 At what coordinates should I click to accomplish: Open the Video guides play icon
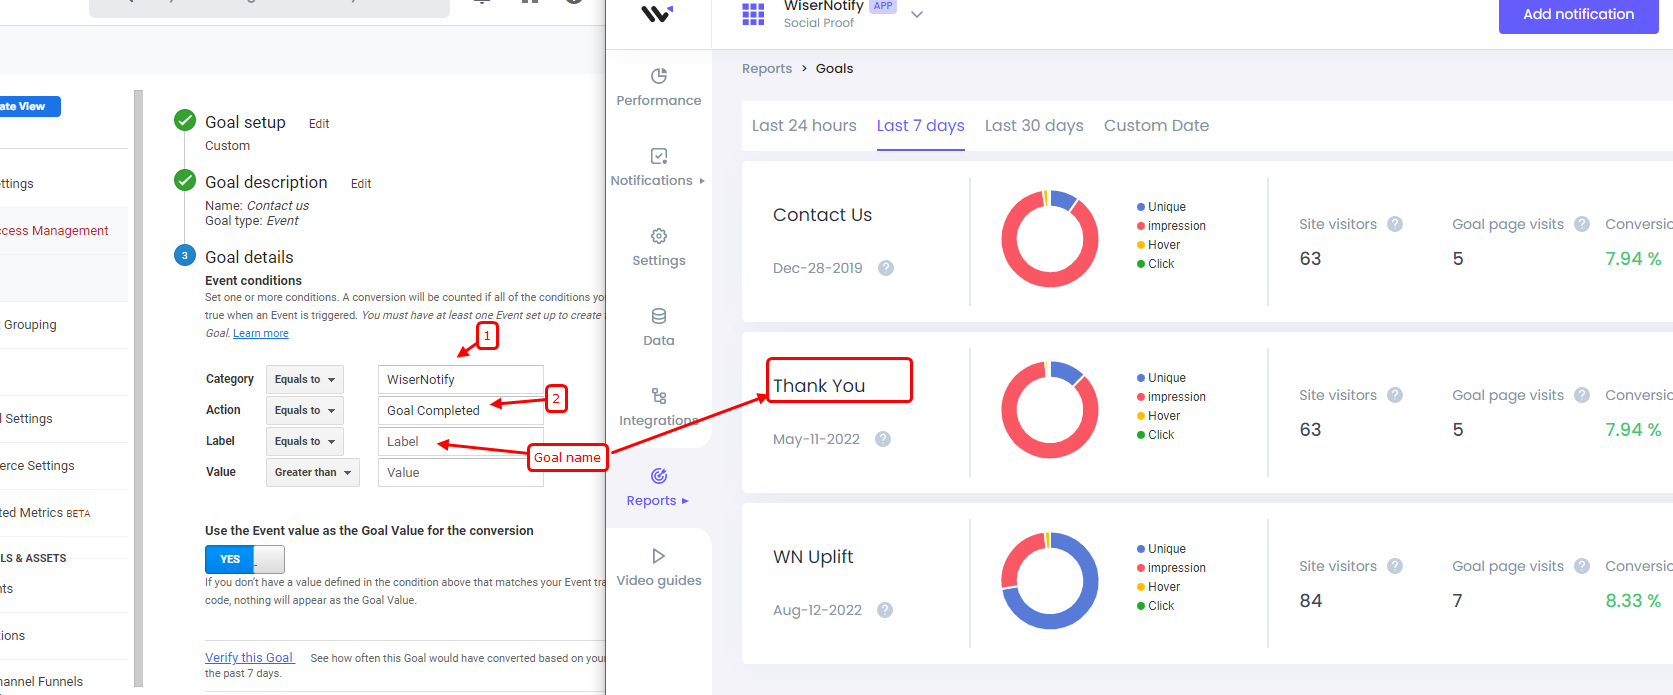click(x=659, y=556)
